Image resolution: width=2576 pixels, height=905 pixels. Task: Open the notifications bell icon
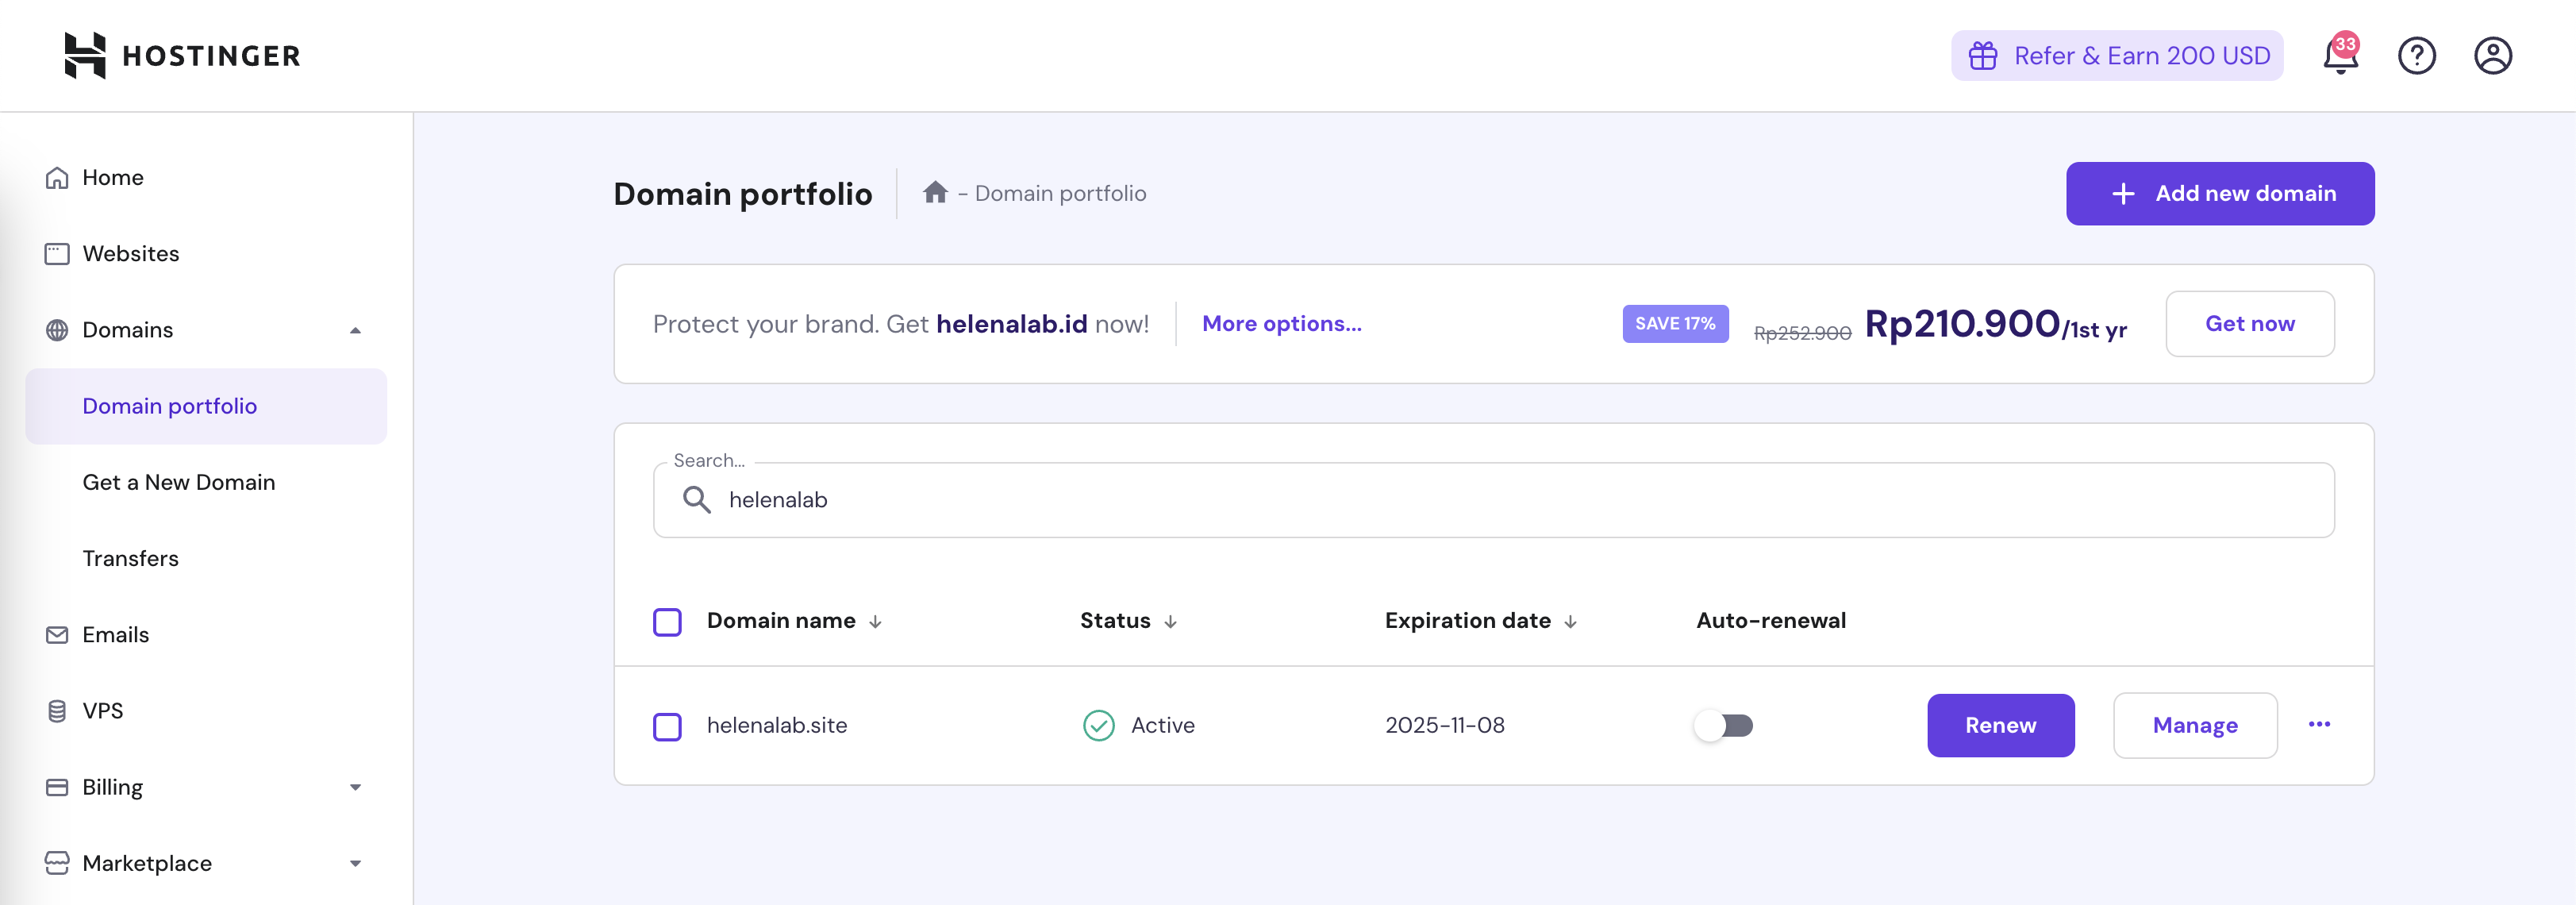2339,56
